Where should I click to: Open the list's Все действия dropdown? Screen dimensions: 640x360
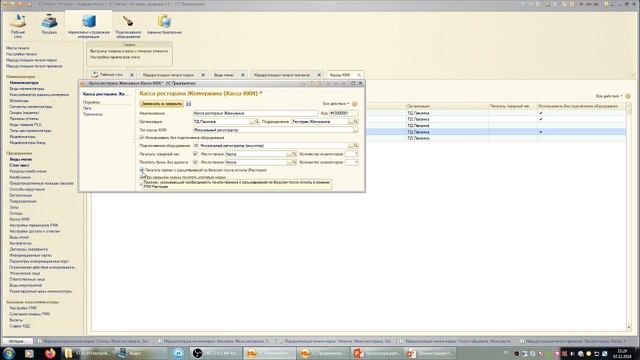pyautogui.click(x=609, y=96)
